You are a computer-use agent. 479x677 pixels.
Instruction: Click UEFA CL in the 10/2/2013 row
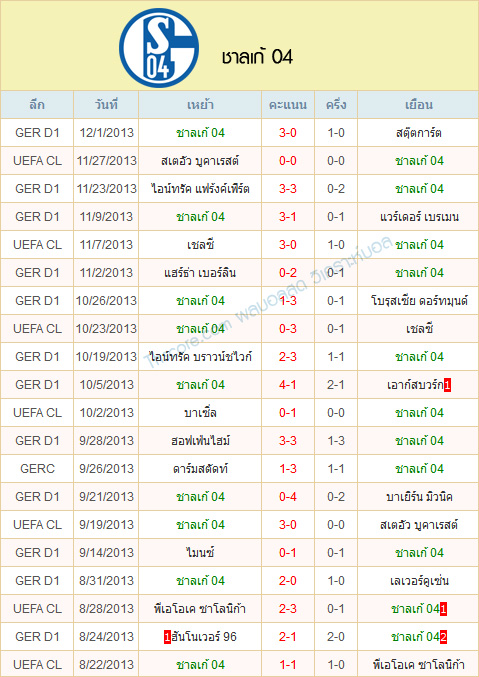37,413
